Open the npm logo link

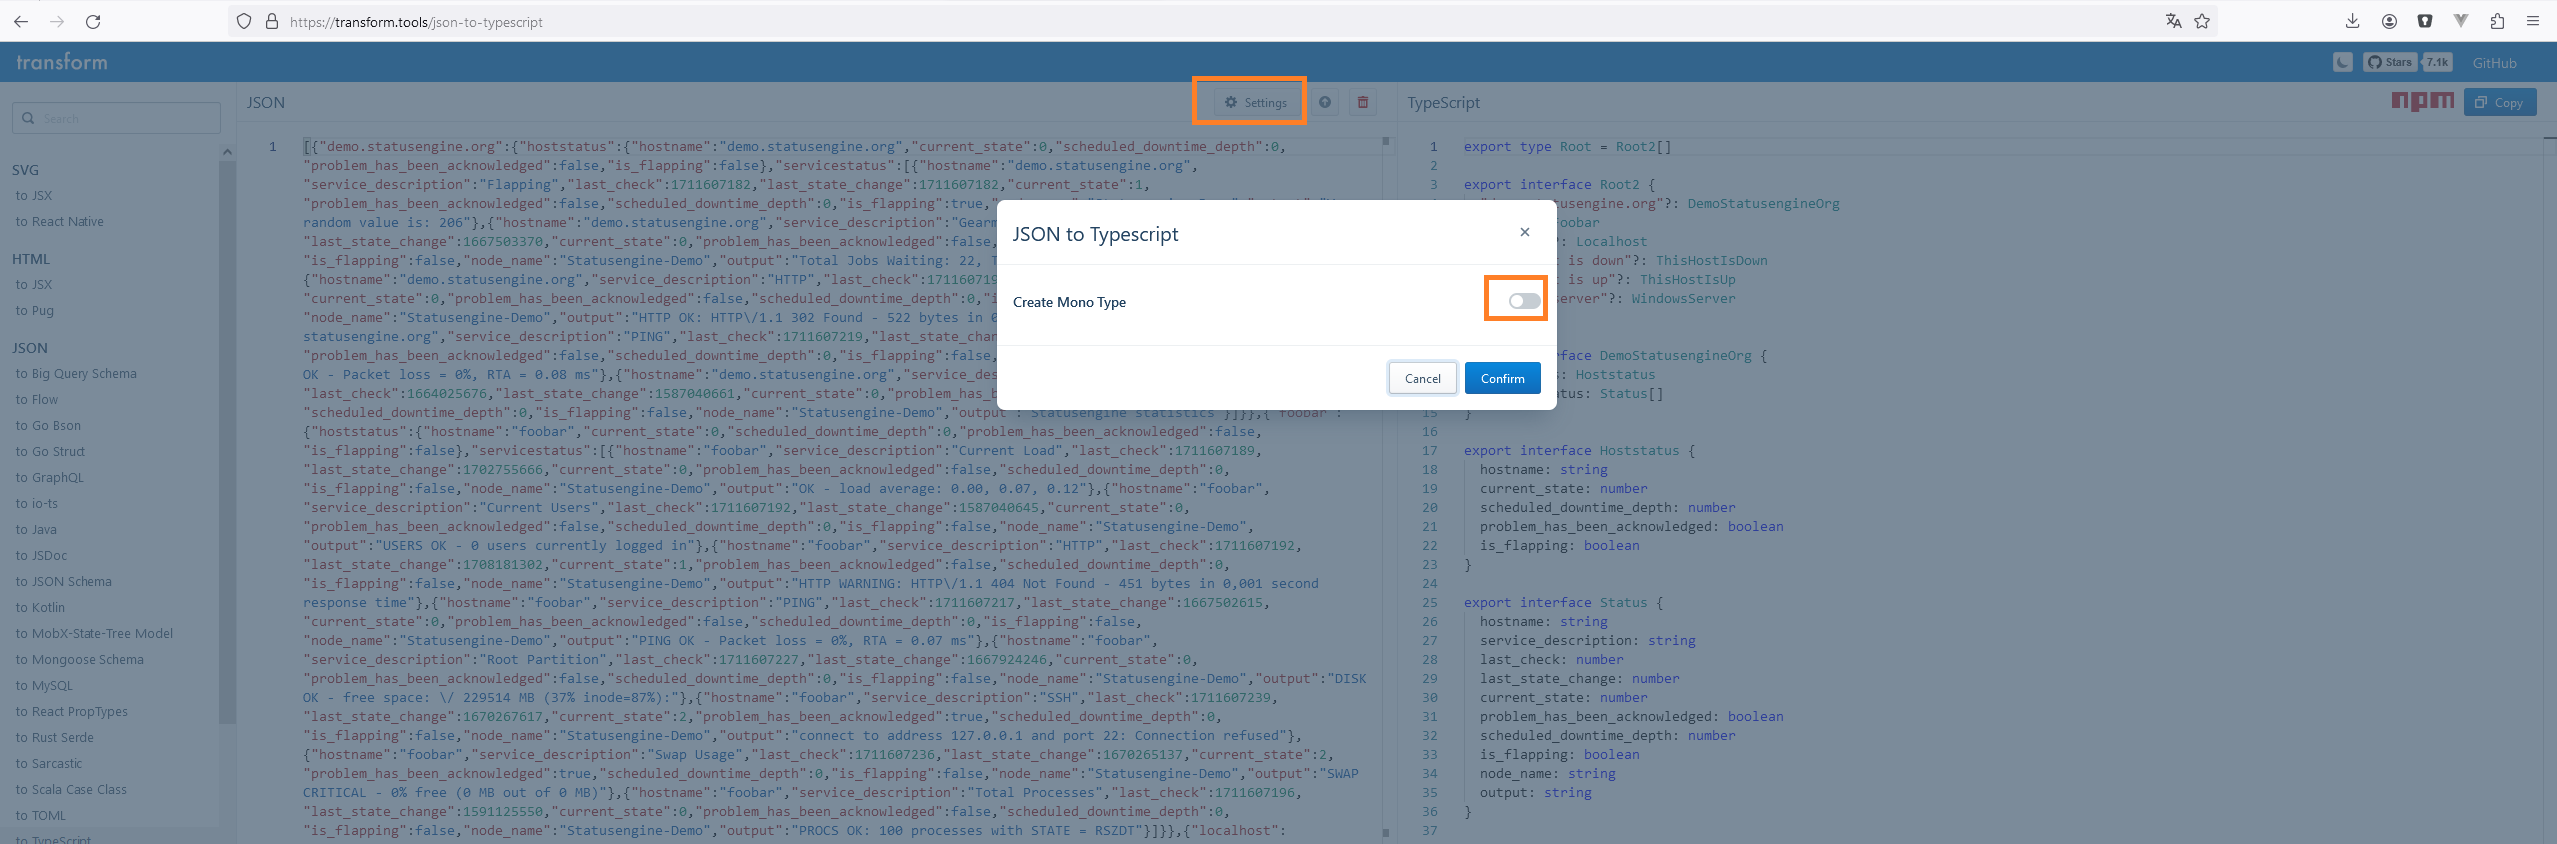2422,100
